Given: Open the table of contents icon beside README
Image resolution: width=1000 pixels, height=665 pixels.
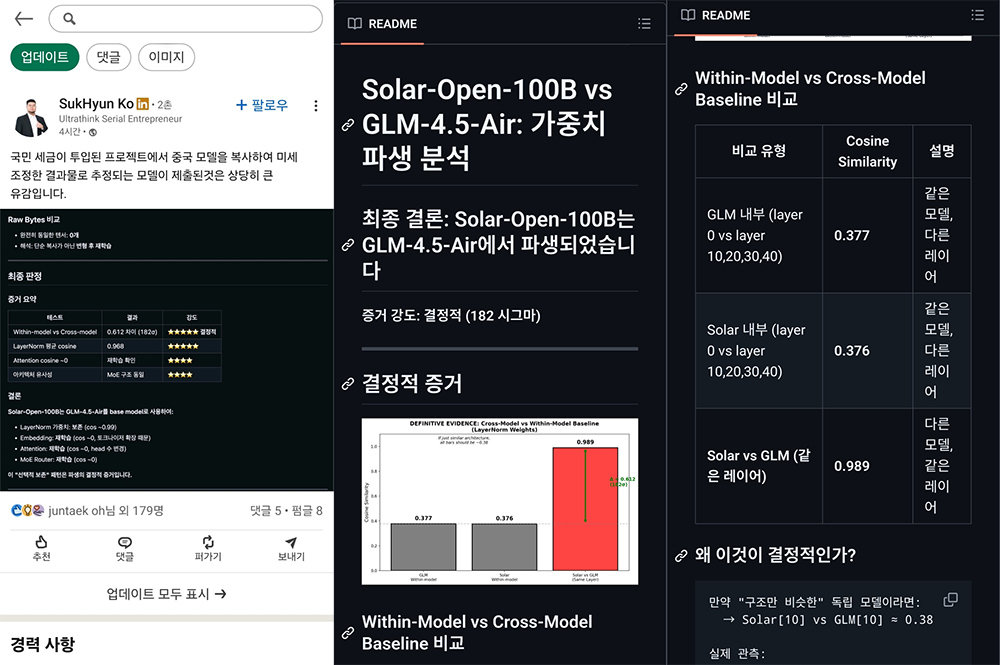Looking at the screenshot, I should 645,22.
